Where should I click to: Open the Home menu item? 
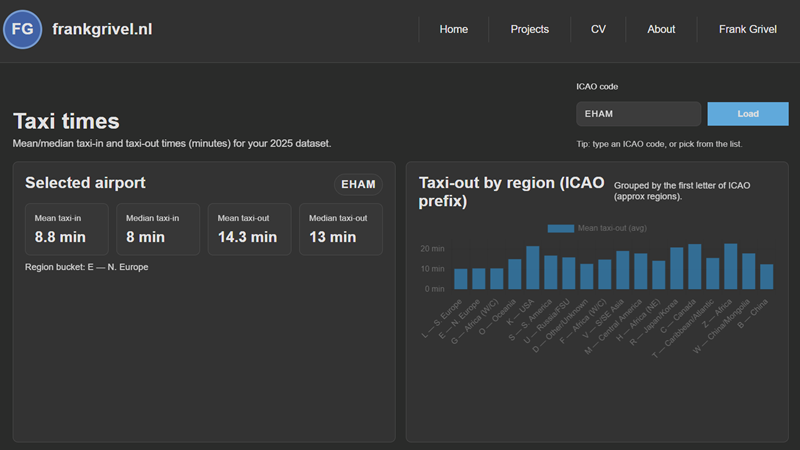coord(453,29)
